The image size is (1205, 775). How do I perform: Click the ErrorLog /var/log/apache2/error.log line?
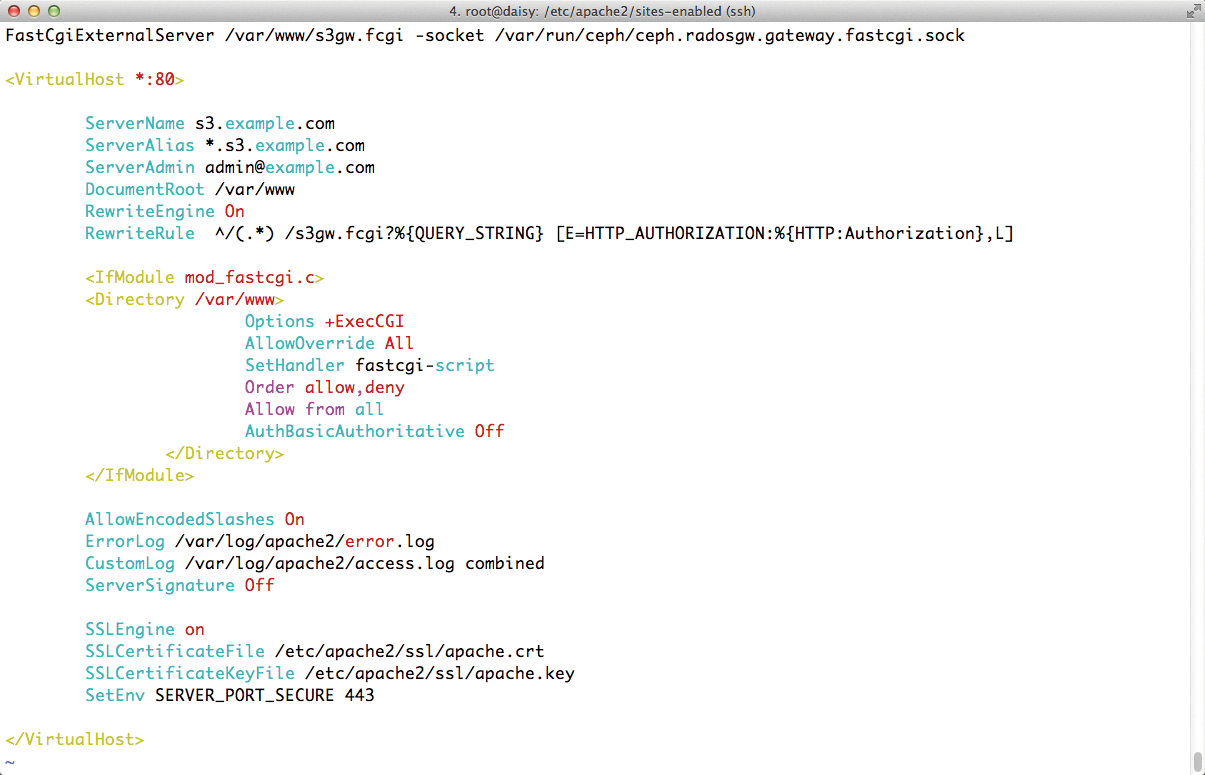[260, 541]
